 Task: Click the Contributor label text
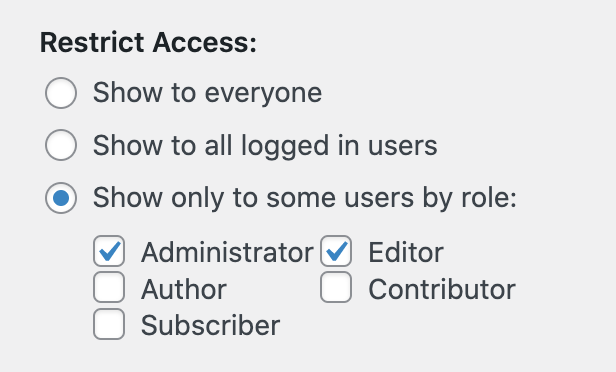click(442, 290)
